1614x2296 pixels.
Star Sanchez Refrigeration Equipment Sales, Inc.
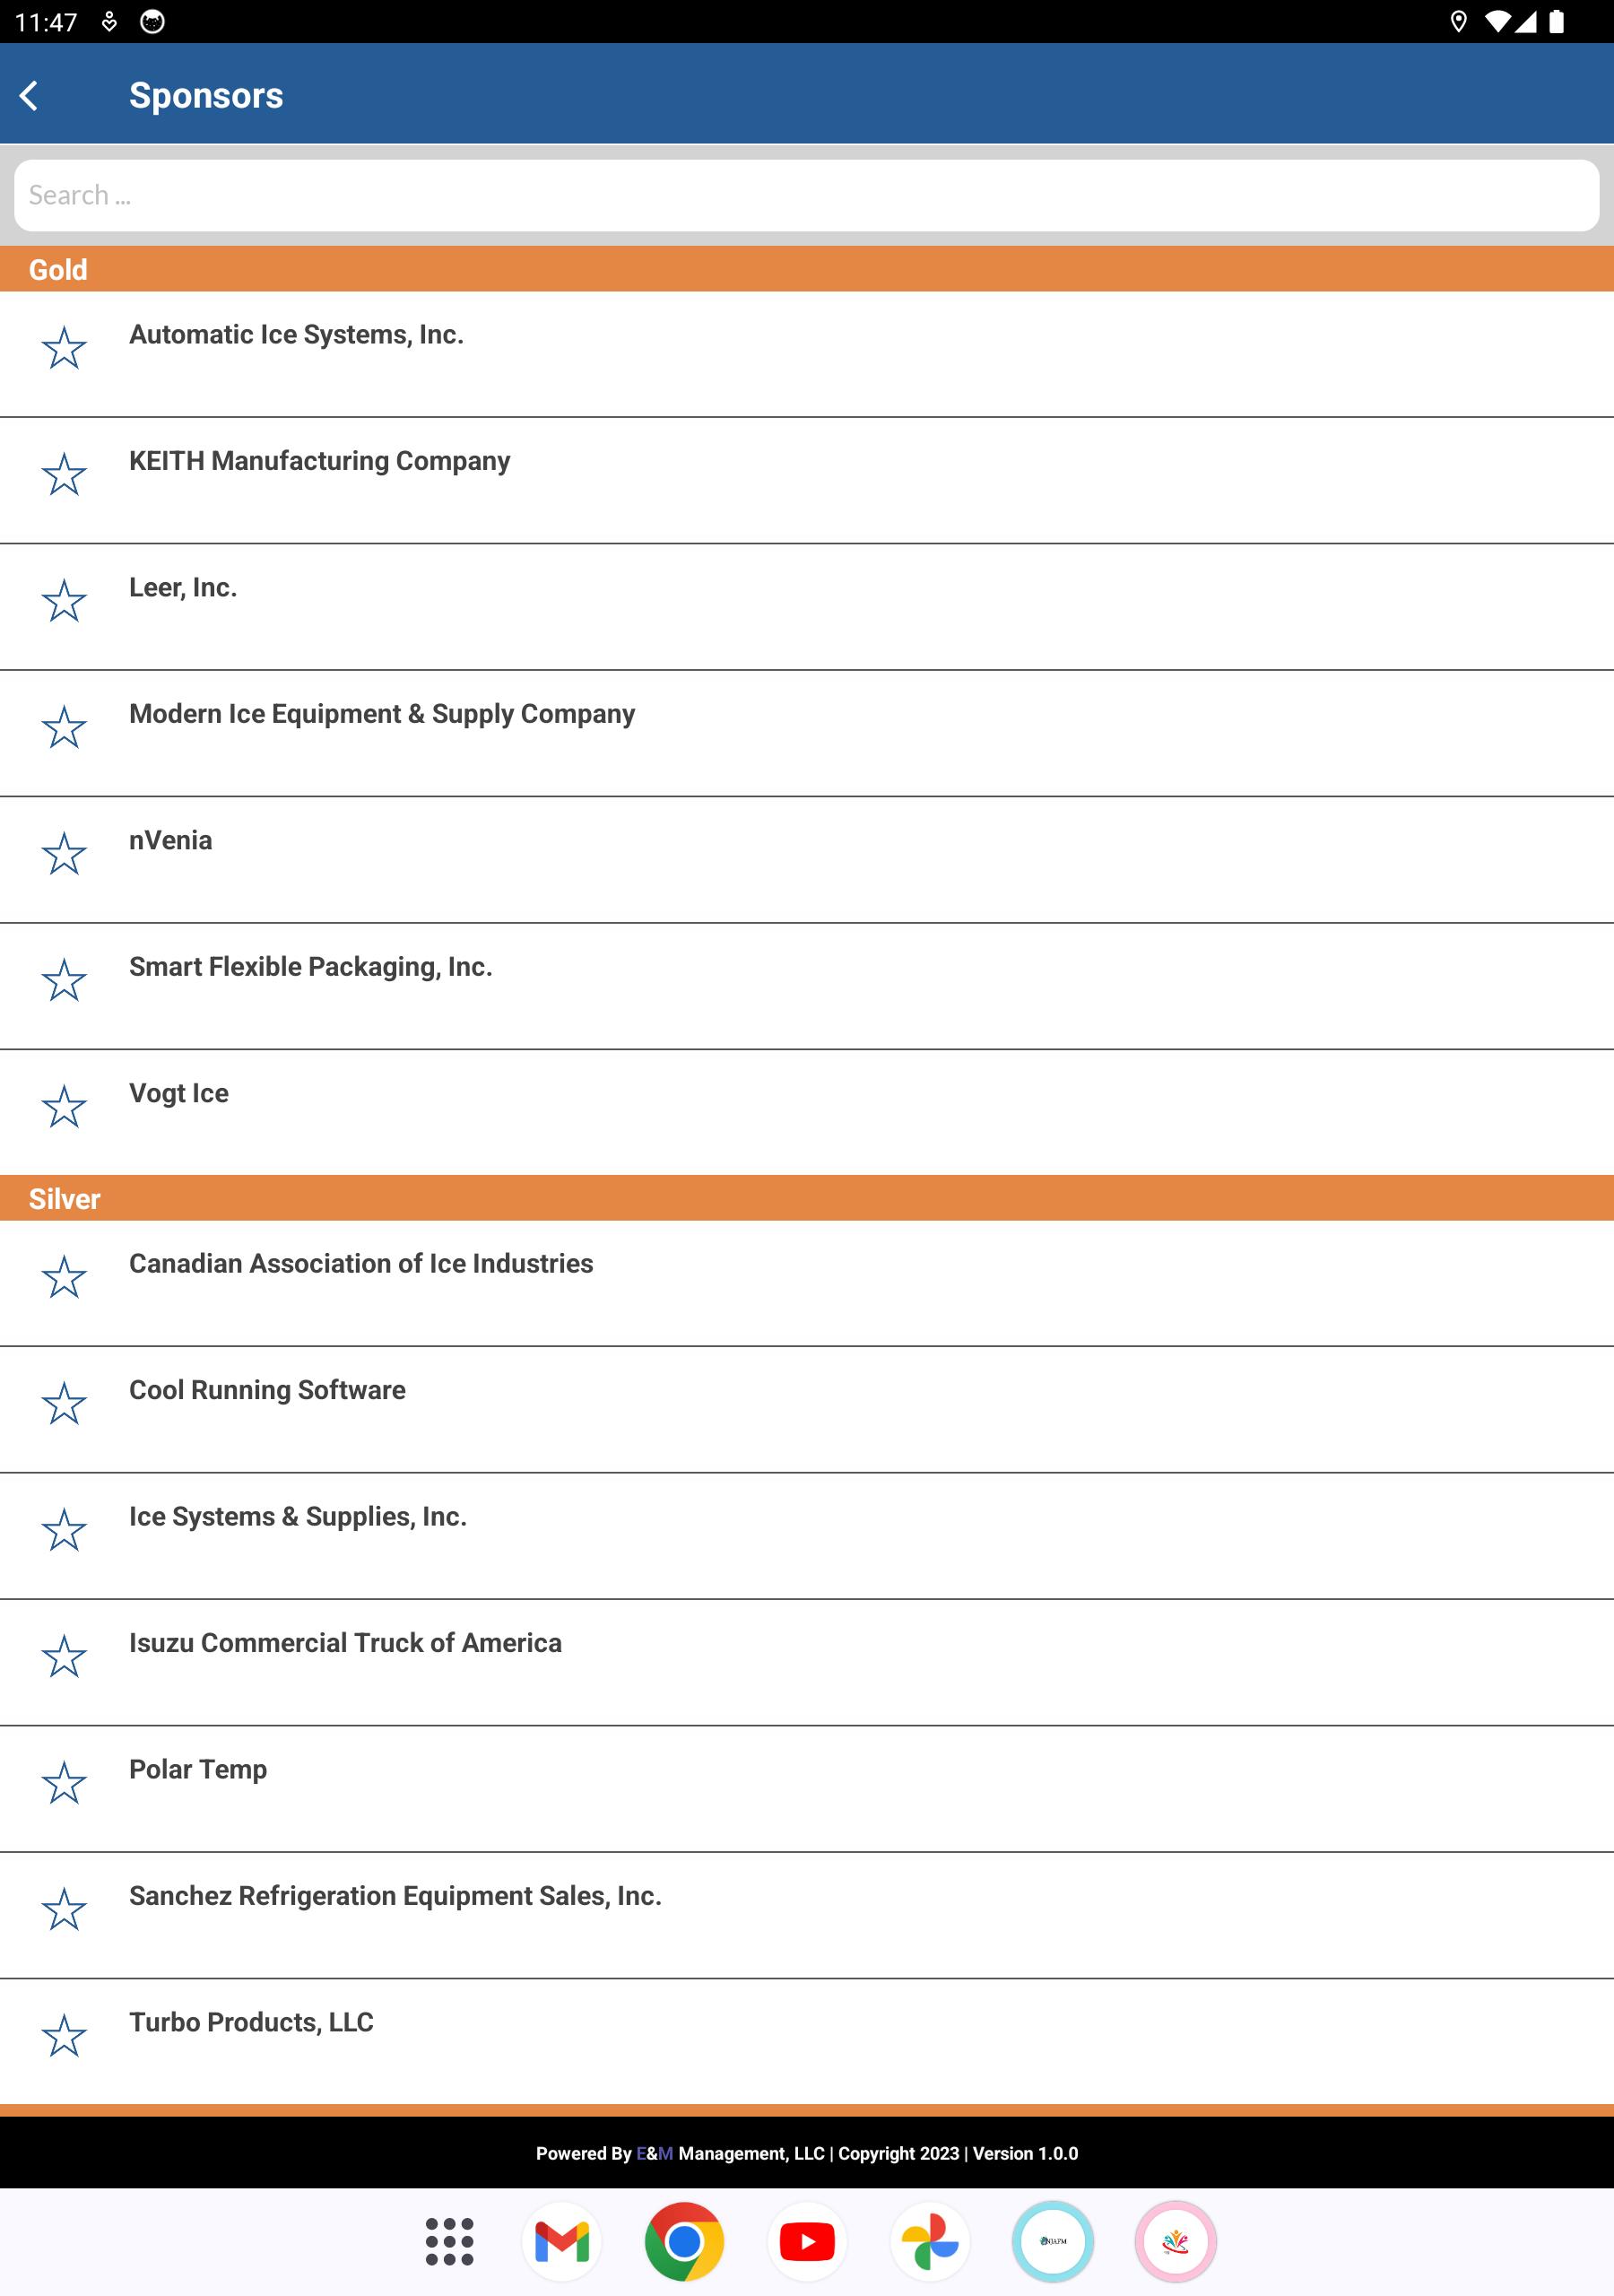click(x=64, y=1910)
